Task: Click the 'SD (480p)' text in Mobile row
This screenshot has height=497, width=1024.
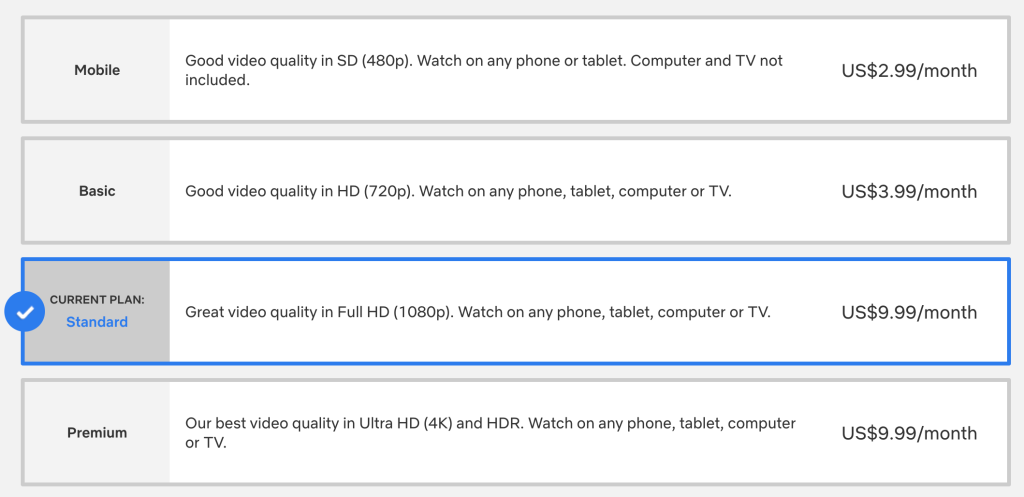Action: tap(376, 61)
